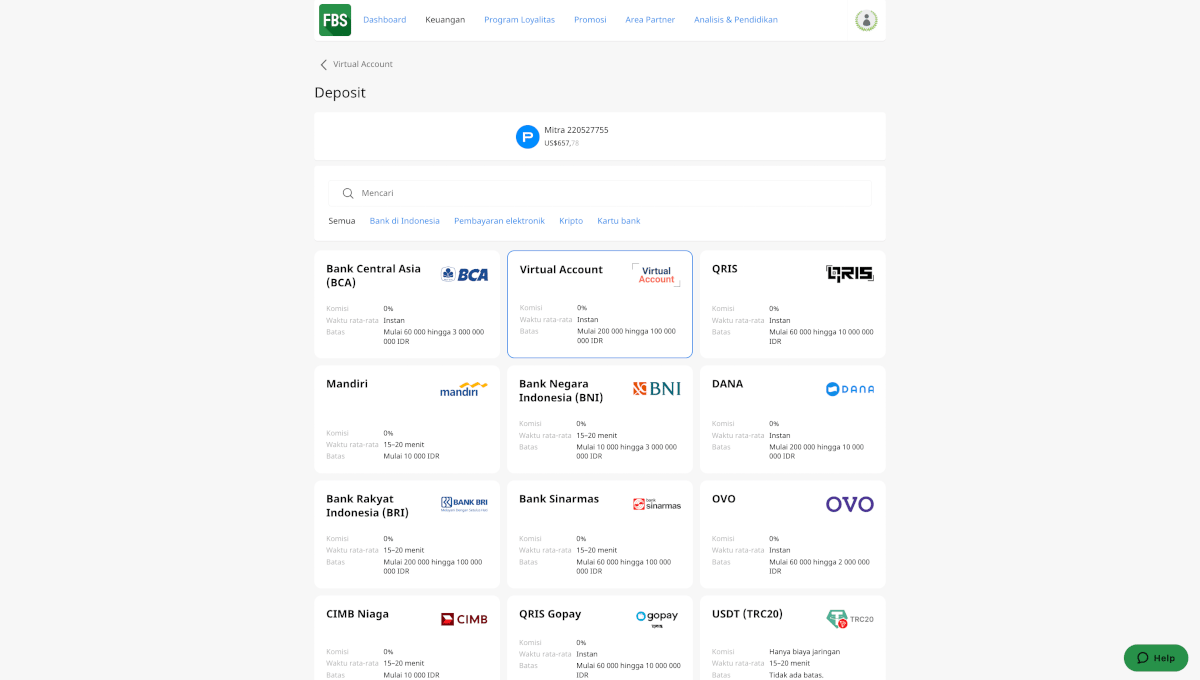Click the DANA logo

[850, 389]
